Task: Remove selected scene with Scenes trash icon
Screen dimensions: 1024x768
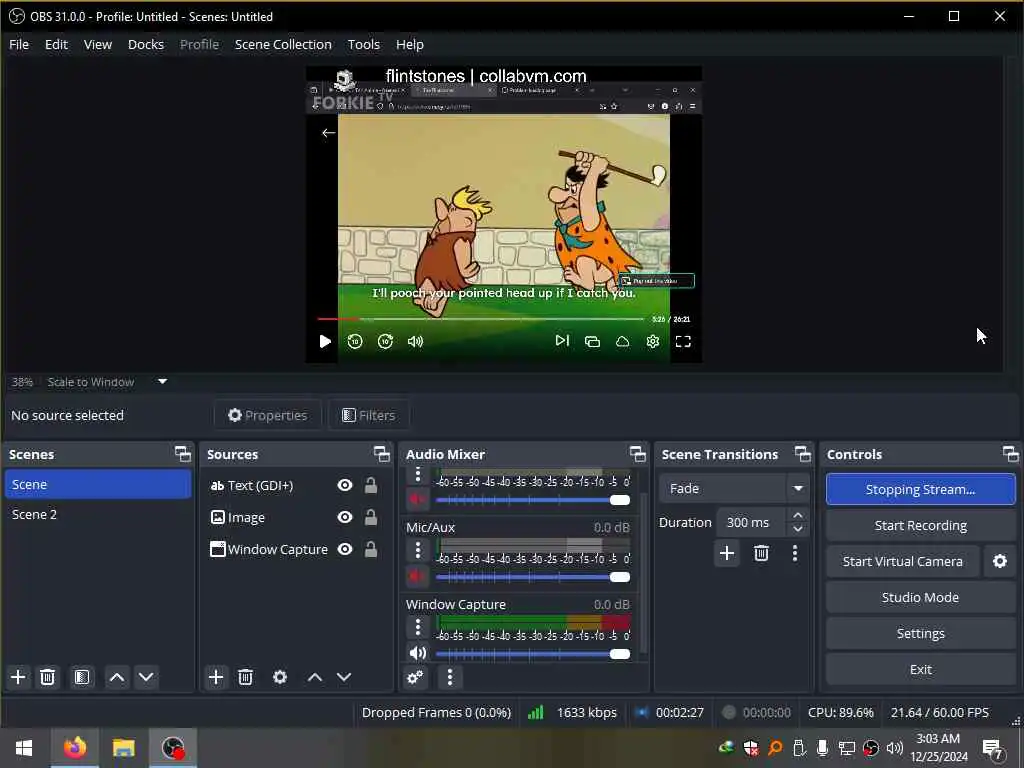Action: point(47,677)
